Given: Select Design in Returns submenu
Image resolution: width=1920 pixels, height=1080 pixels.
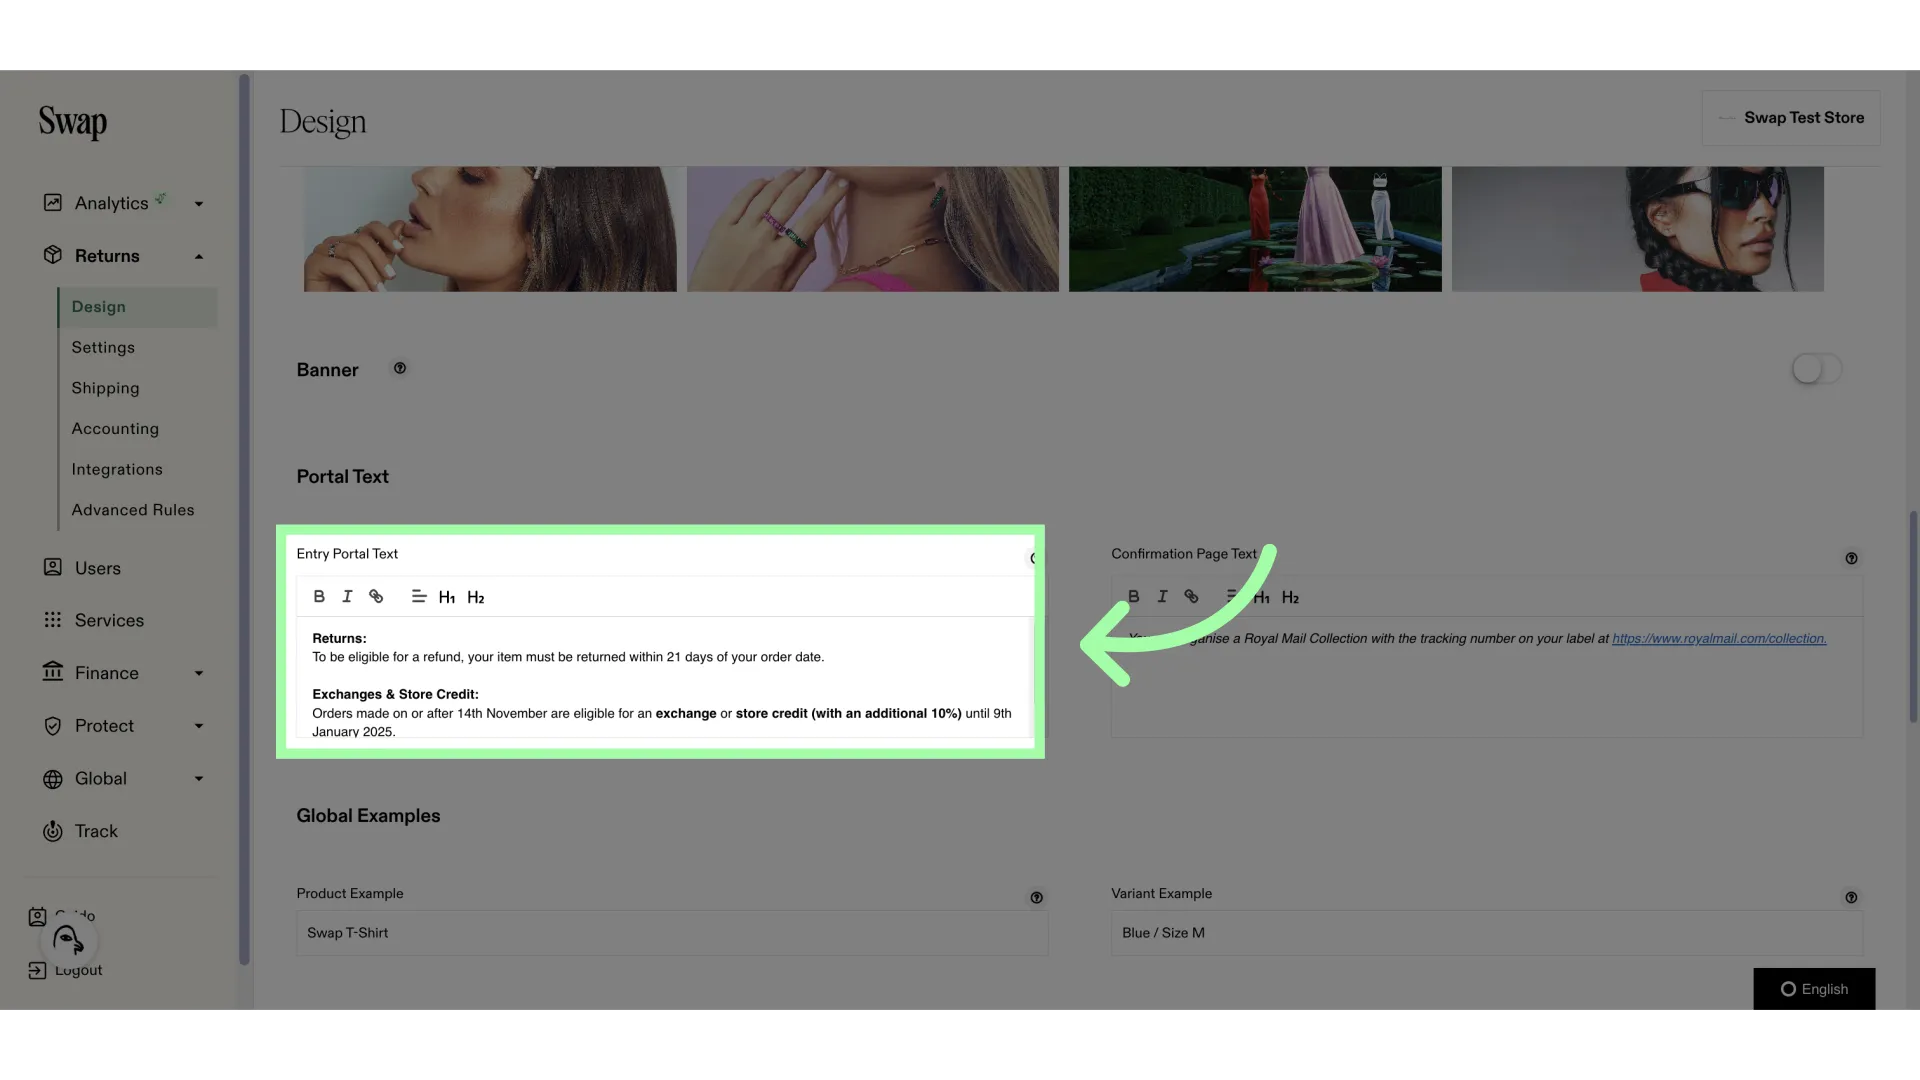Looking at the screenshot, I should 137,307.
